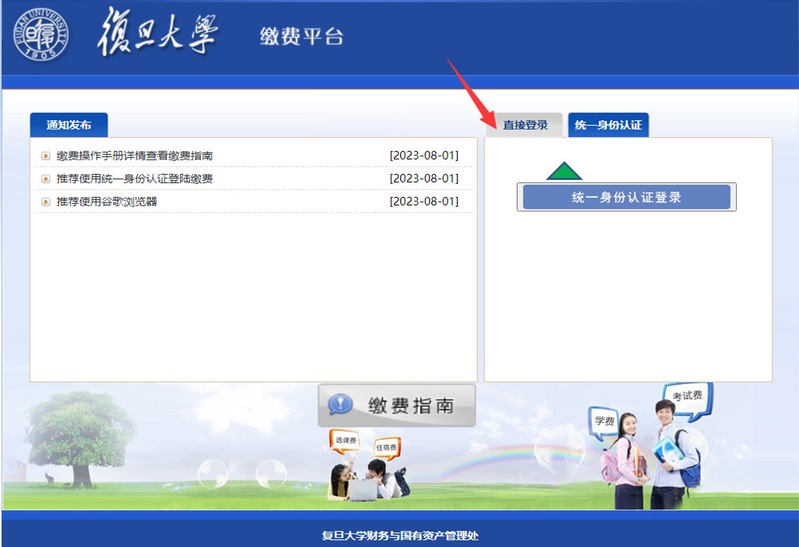Click the bullet icon beside 推荐使用统一身份认证登陆缴费
This screenshot has height=547, width=799.
(46, 179)
